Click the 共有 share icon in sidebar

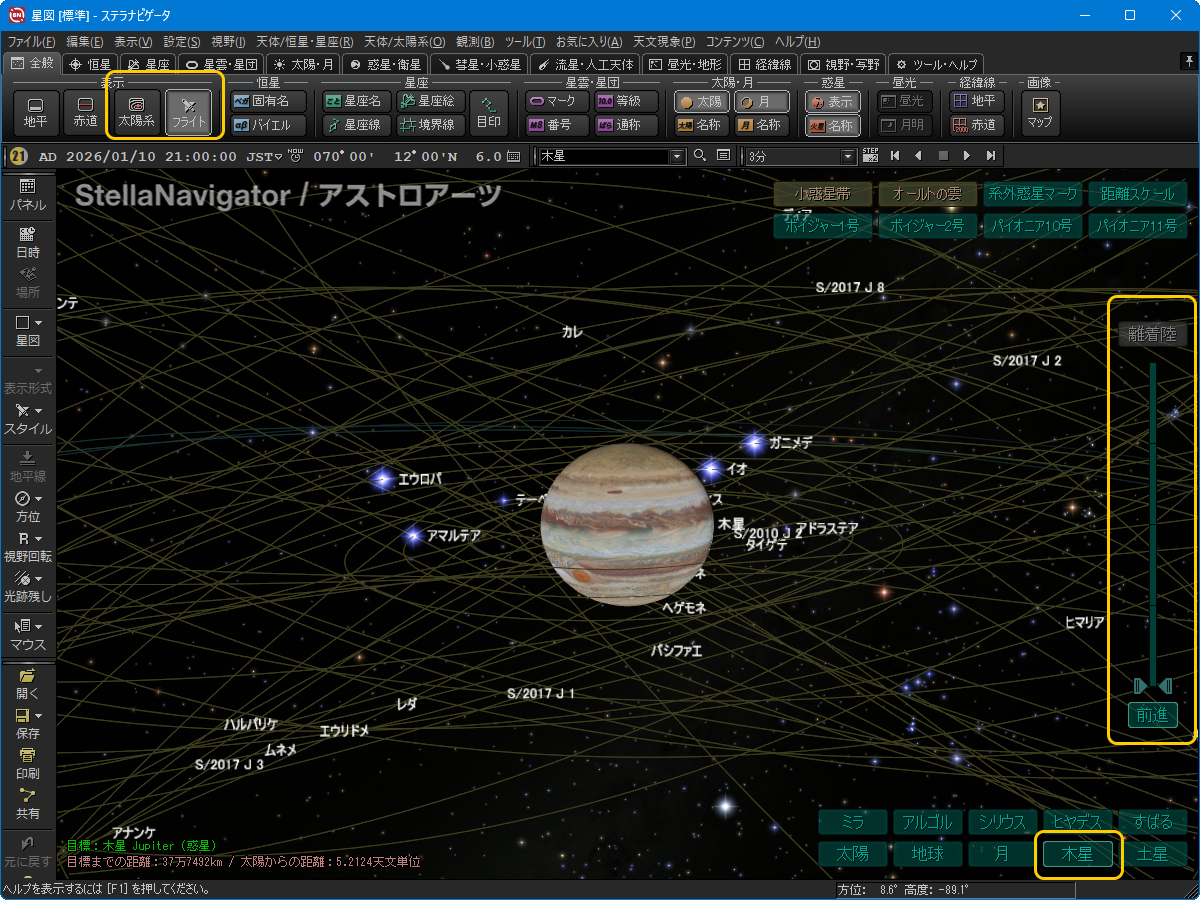(x=27, y=804)
